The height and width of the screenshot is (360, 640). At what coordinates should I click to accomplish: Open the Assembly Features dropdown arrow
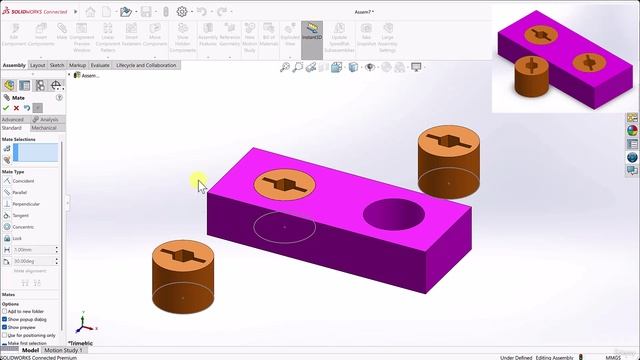(x=208, y=57)
